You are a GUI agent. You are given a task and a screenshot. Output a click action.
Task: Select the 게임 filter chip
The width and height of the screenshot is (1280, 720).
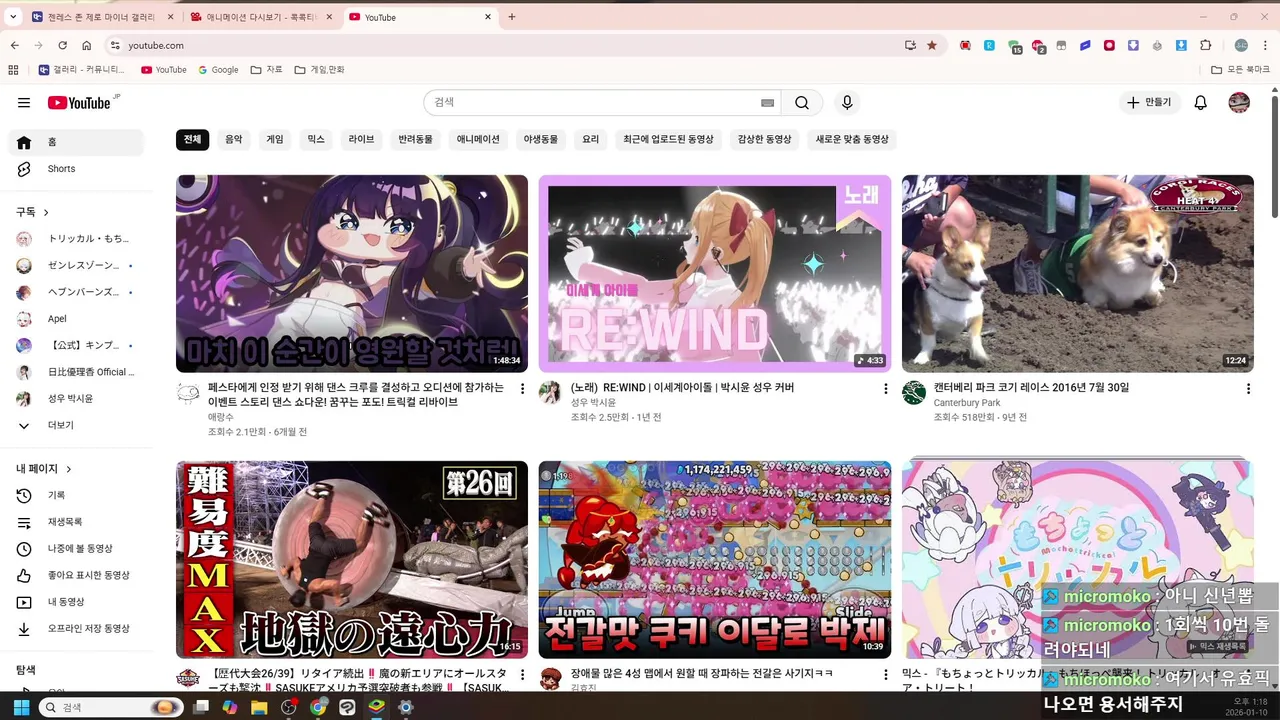(x=274, y=140)
